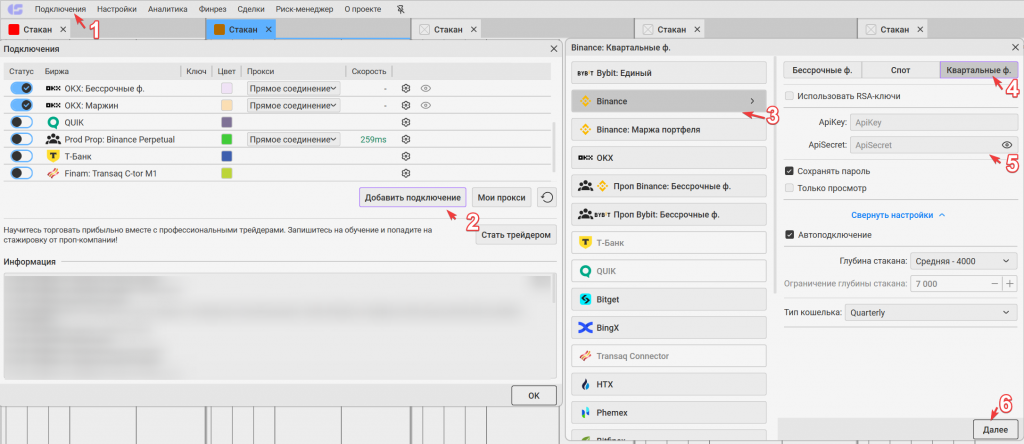
Task: Decrease depth limit with minus button
Action: pos(995,284)
